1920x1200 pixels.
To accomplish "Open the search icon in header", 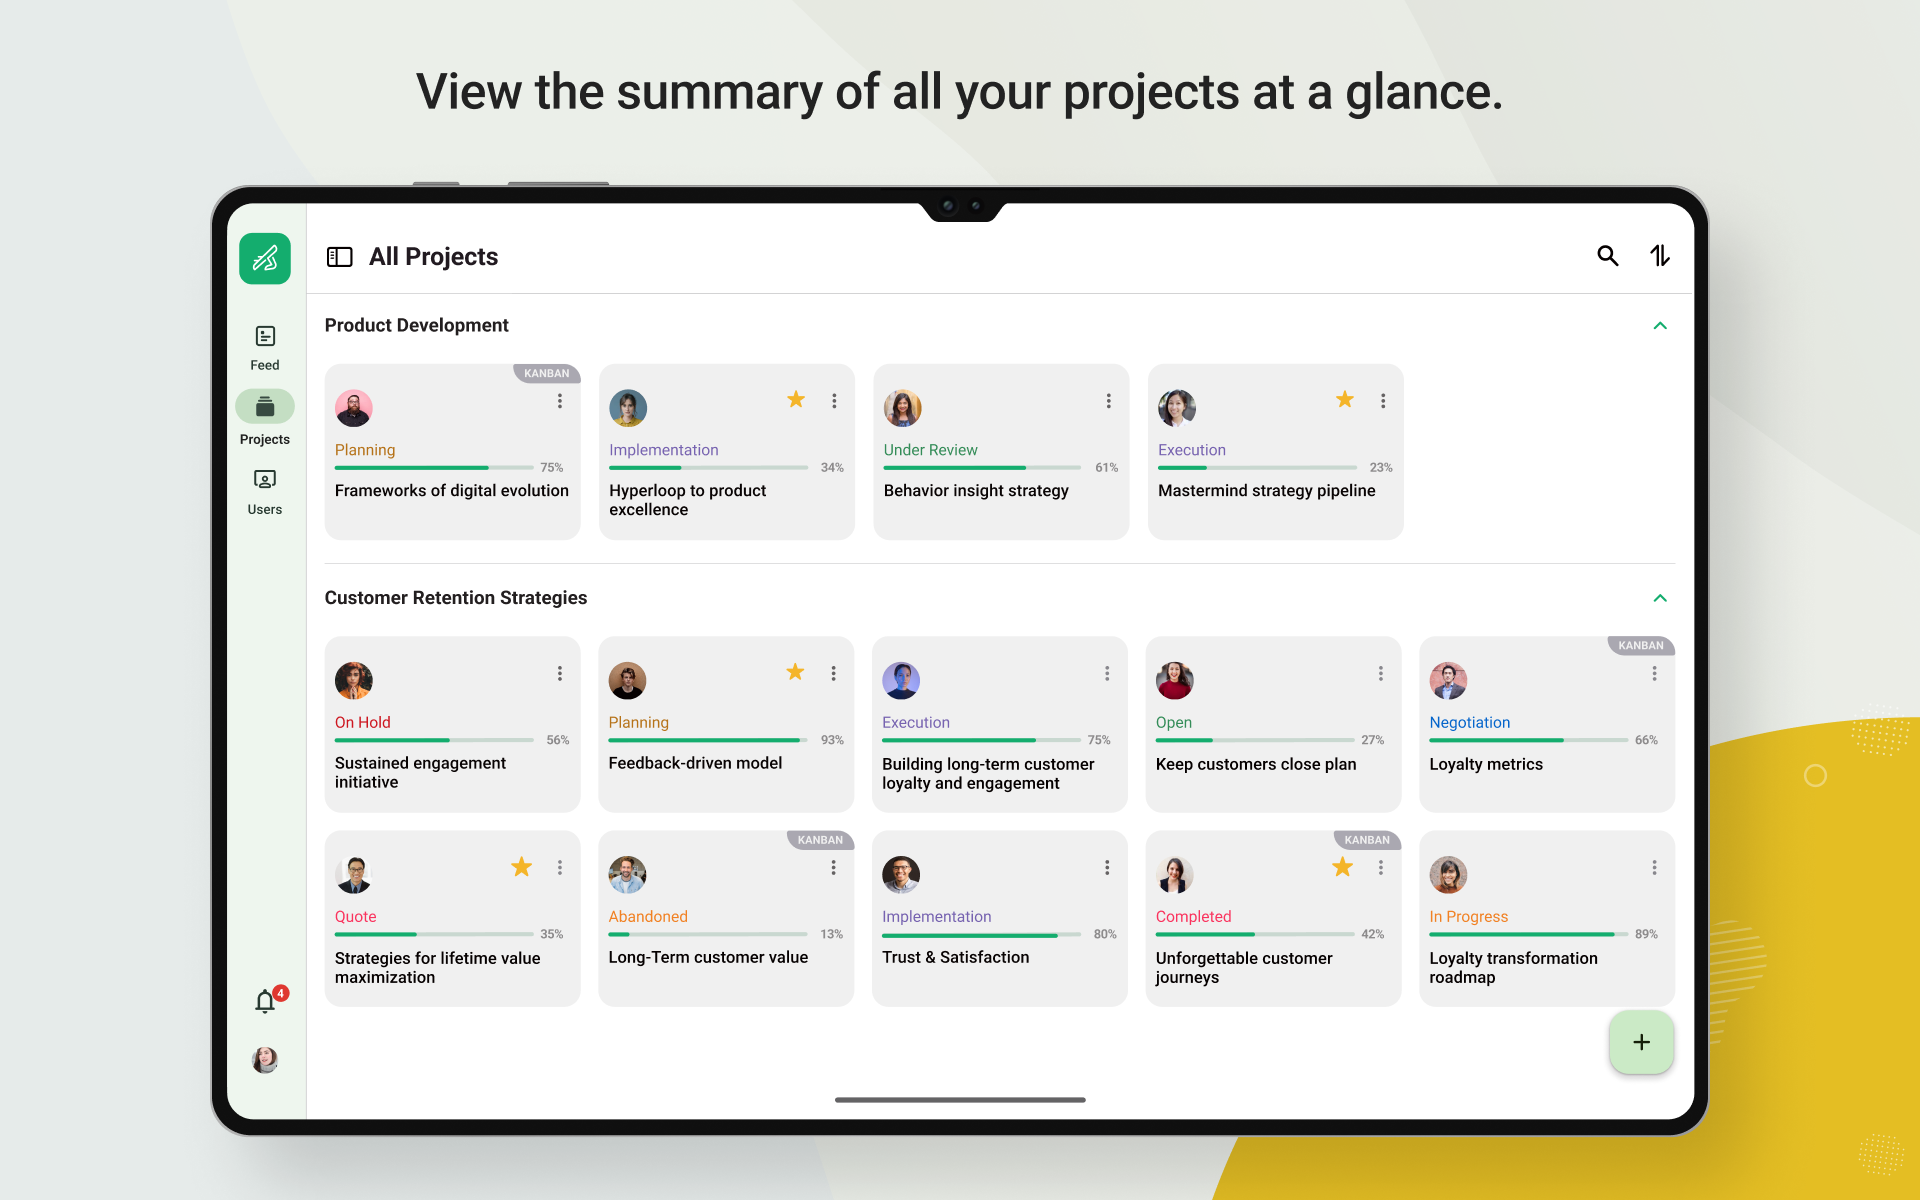I will pyautogui.click(x=1607, y=256).
